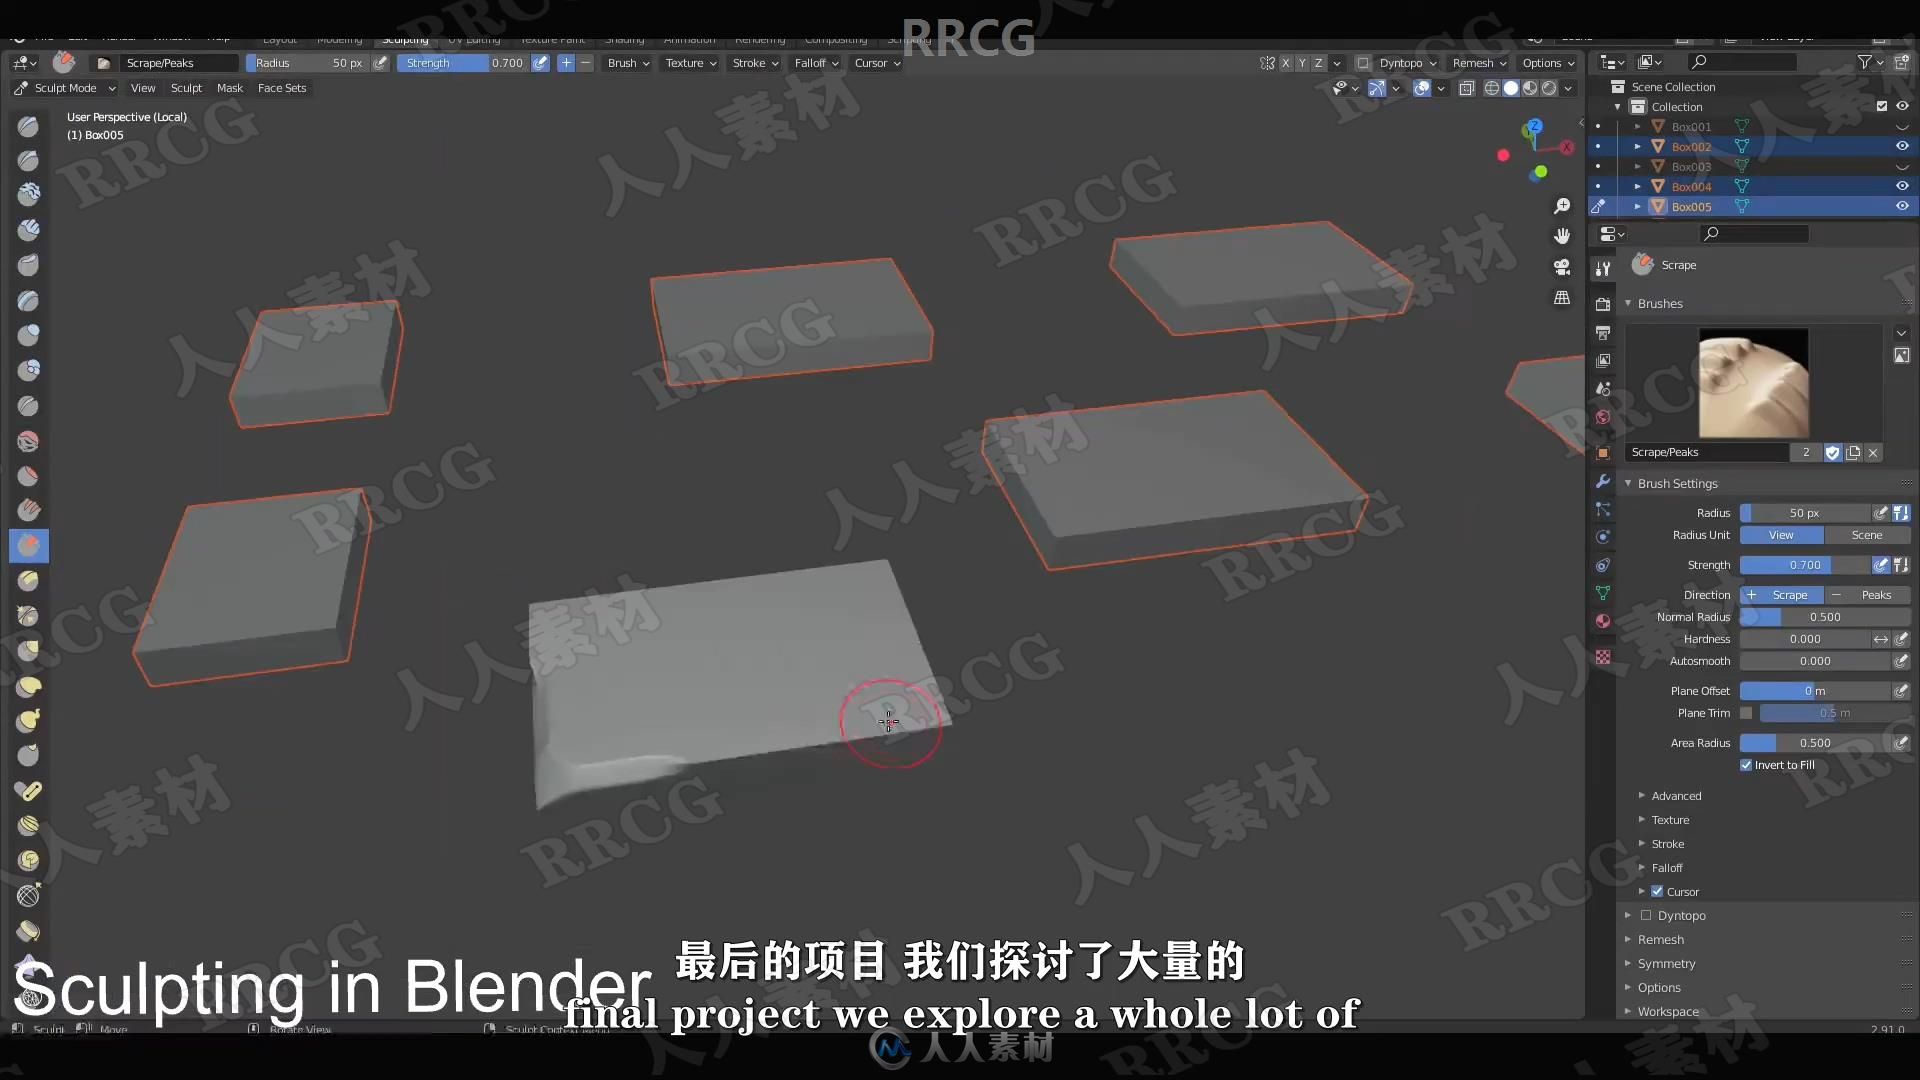Drag the Strength value slider
Viewport: 1920px width, 1080px height.
1804,564
